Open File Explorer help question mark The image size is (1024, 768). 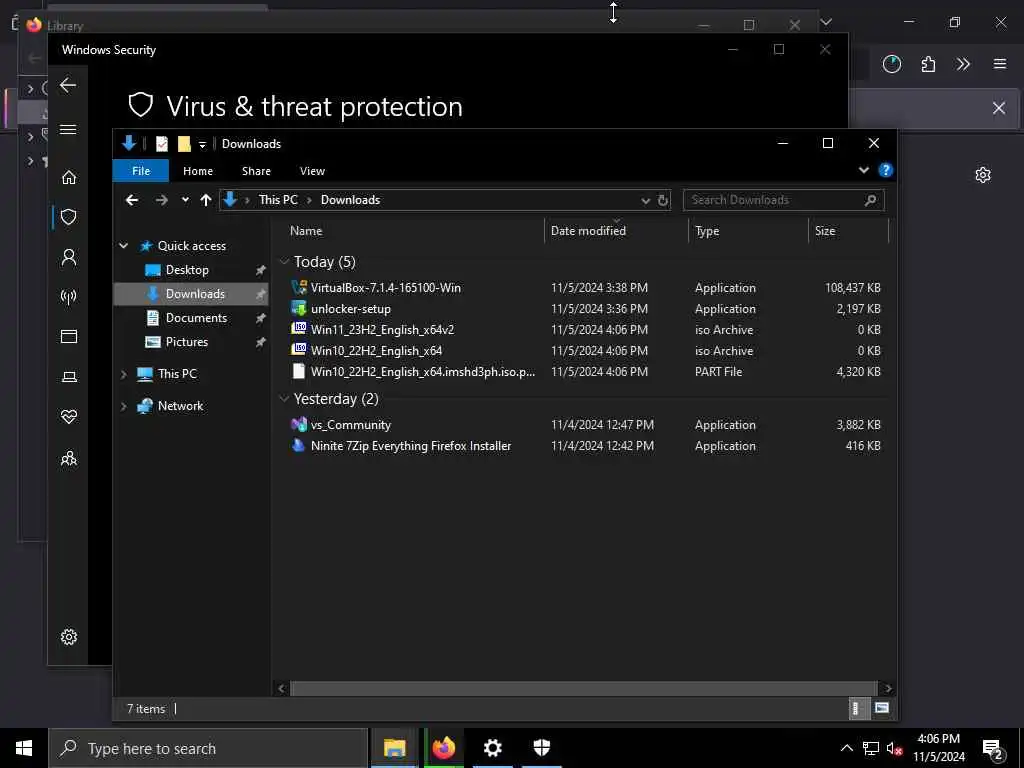[886, 170]
